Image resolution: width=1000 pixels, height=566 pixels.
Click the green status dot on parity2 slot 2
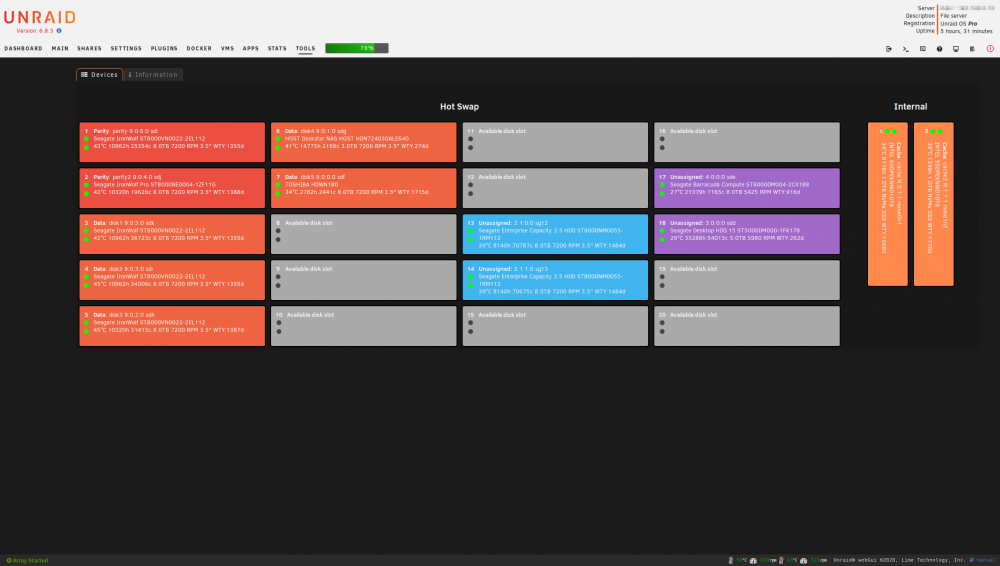86,184
